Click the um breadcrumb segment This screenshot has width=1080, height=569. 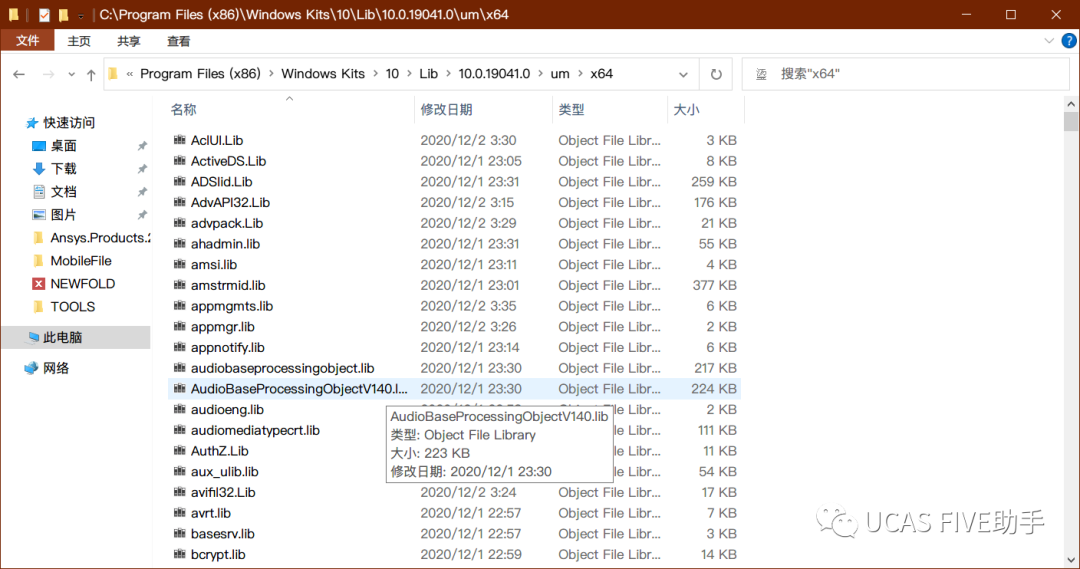point(560,74)
